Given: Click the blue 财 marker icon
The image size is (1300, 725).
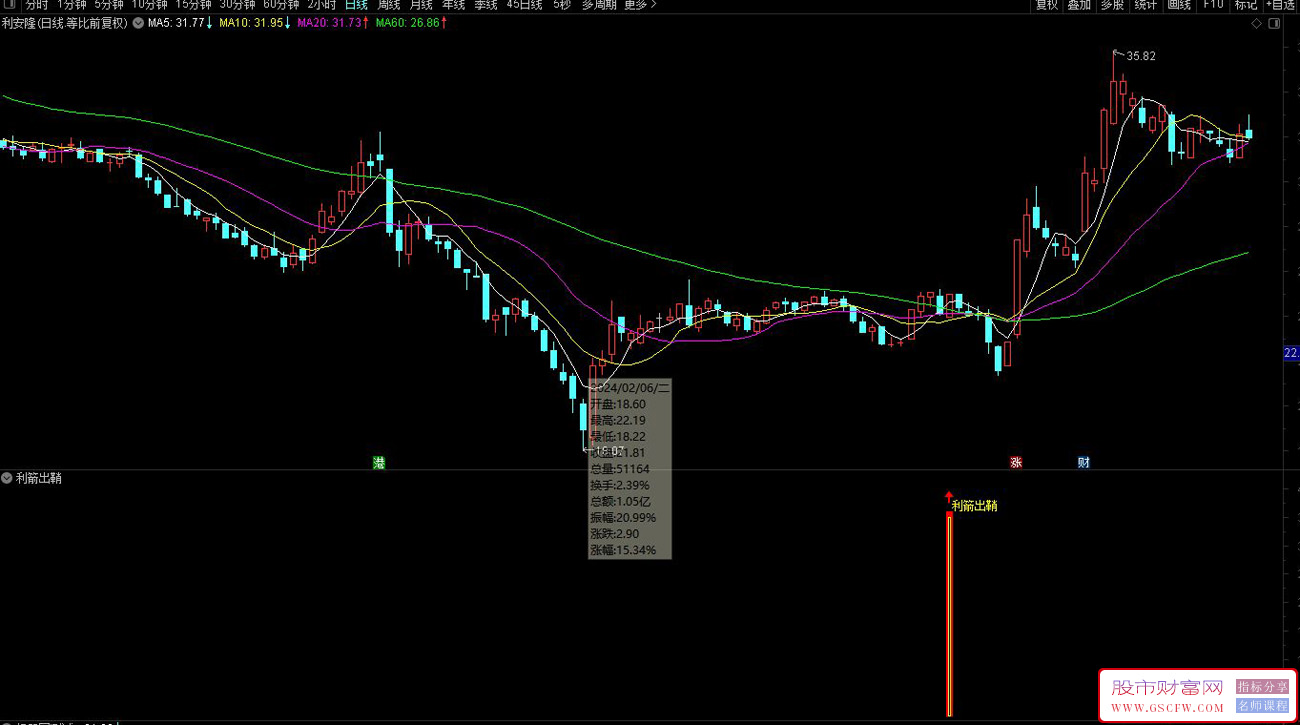Looking at the screenshot, I should click(x=1083, y=462).
